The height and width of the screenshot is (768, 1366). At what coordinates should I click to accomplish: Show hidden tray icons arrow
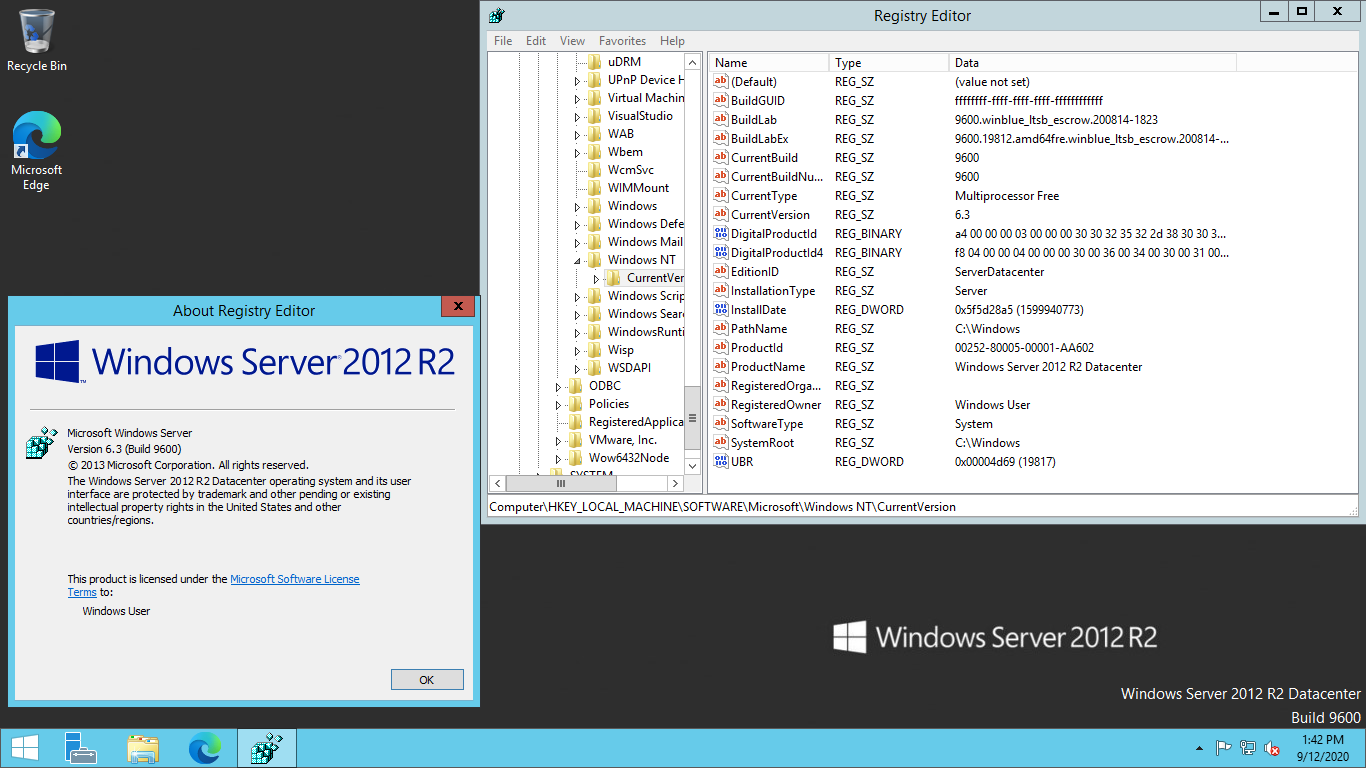click(x=1199, y=748)
